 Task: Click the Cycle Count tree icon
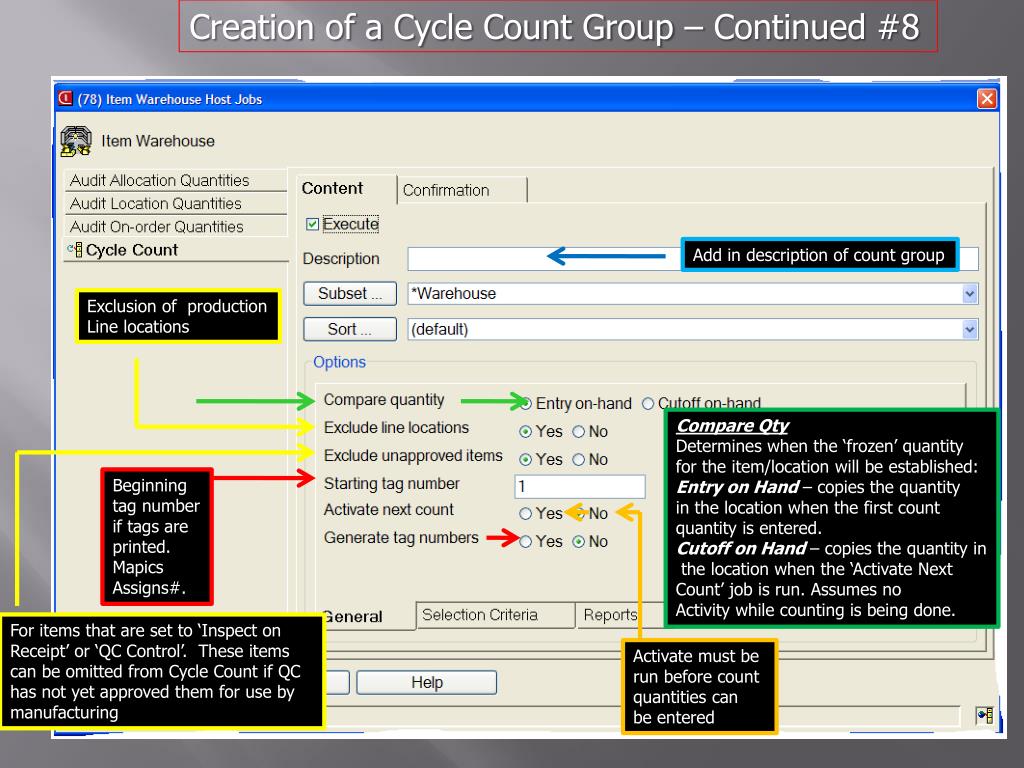76,250
